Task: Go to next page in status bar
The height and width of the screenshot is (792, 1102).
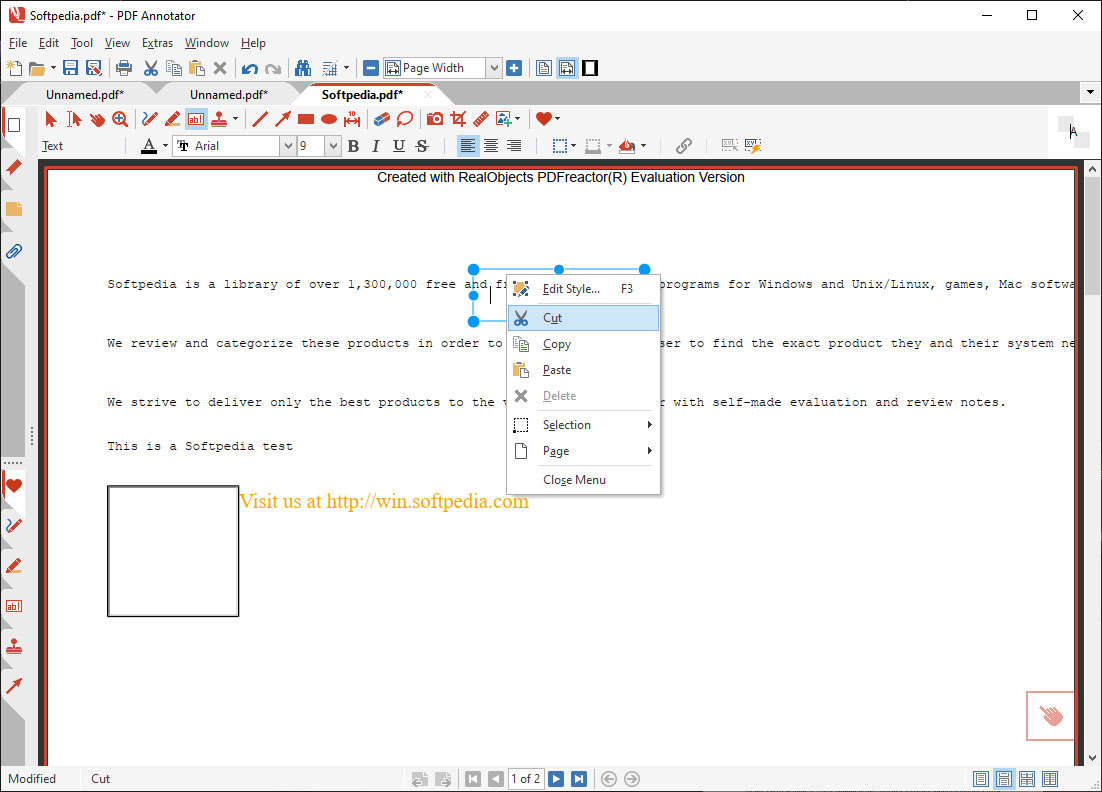Action: [x=556, y=779]
